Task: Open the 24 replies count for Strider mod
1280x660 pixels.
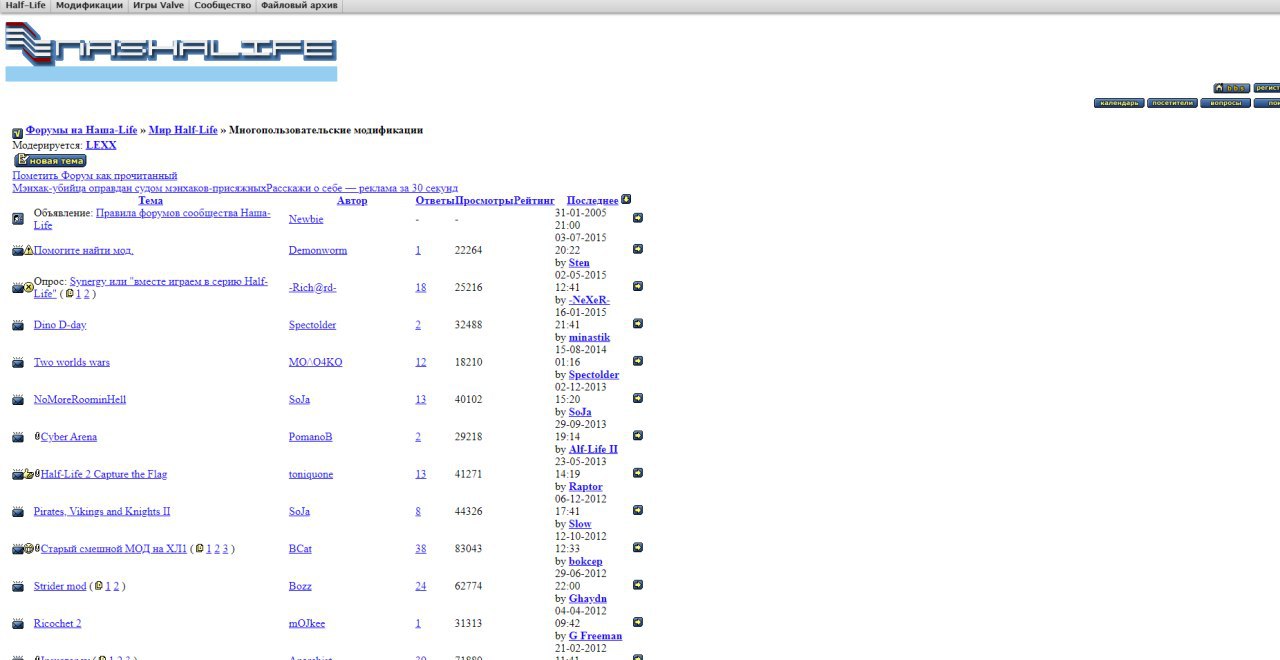Action: [x=421, y=586]
